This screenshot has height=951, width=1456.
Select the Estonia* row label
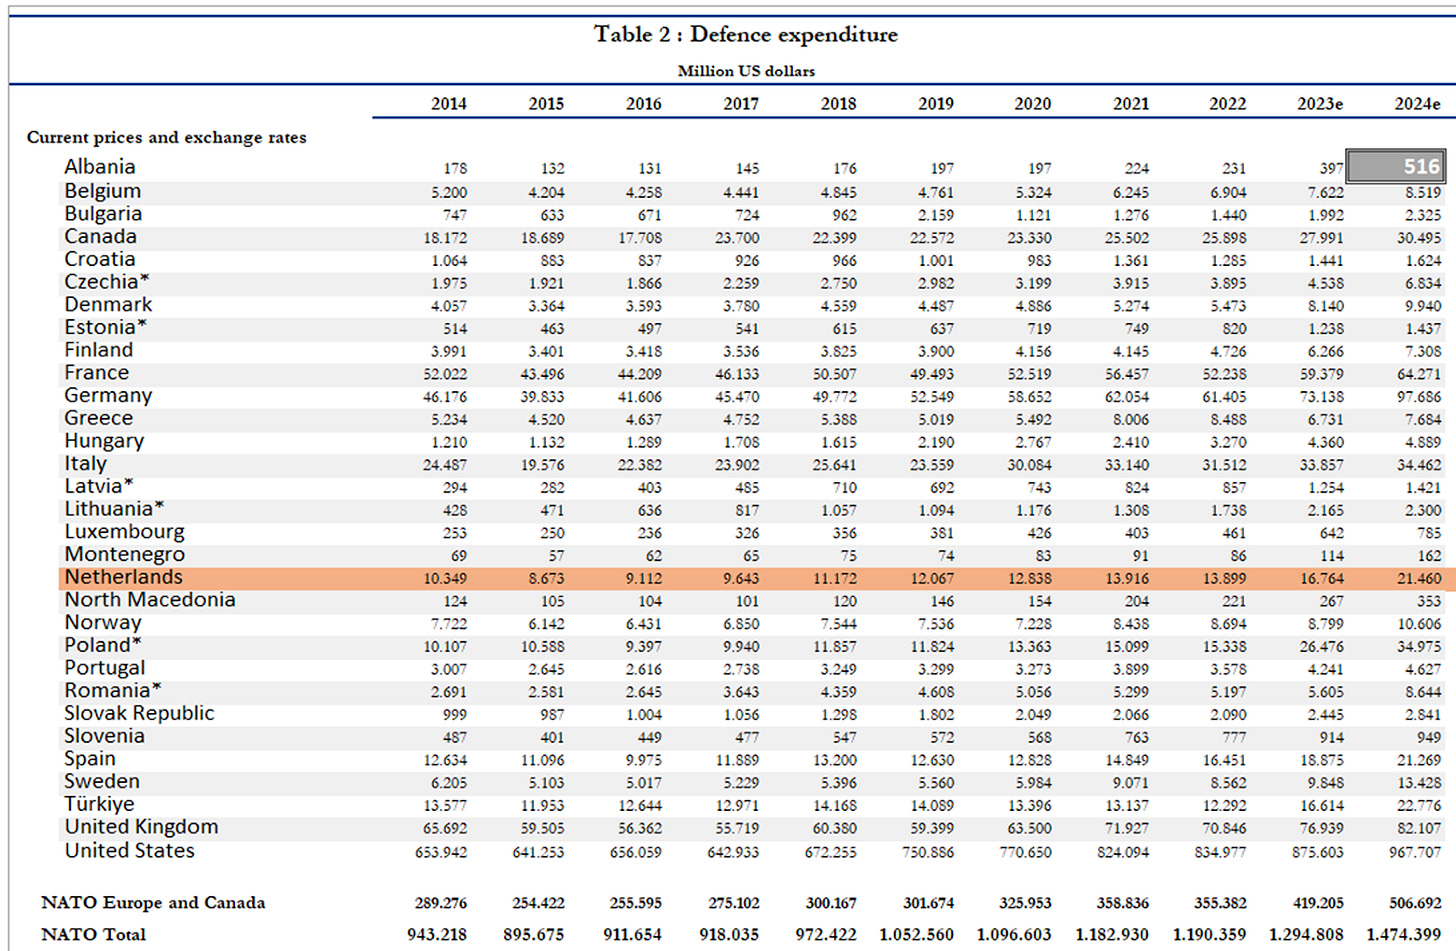click(105, 327)
